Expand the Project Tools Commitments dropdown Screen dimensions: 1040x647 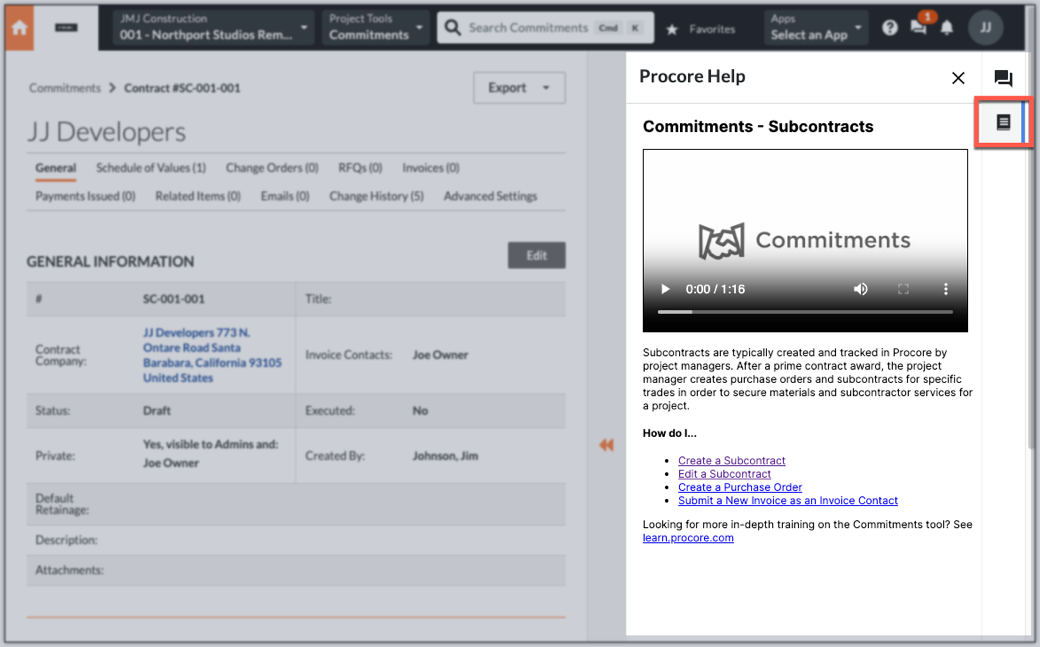pos(375,28)
